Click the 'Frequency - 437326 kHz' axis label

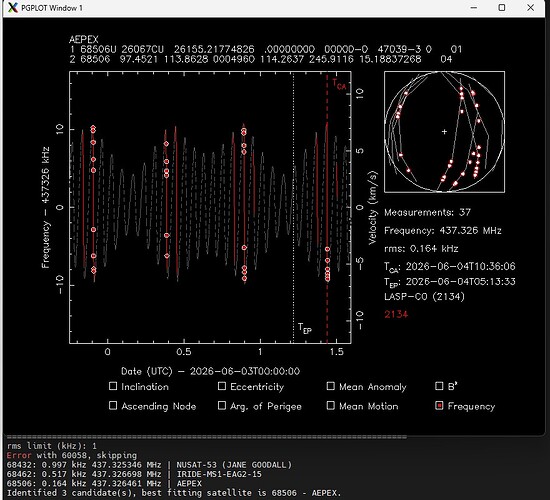(x=46, y=207)
